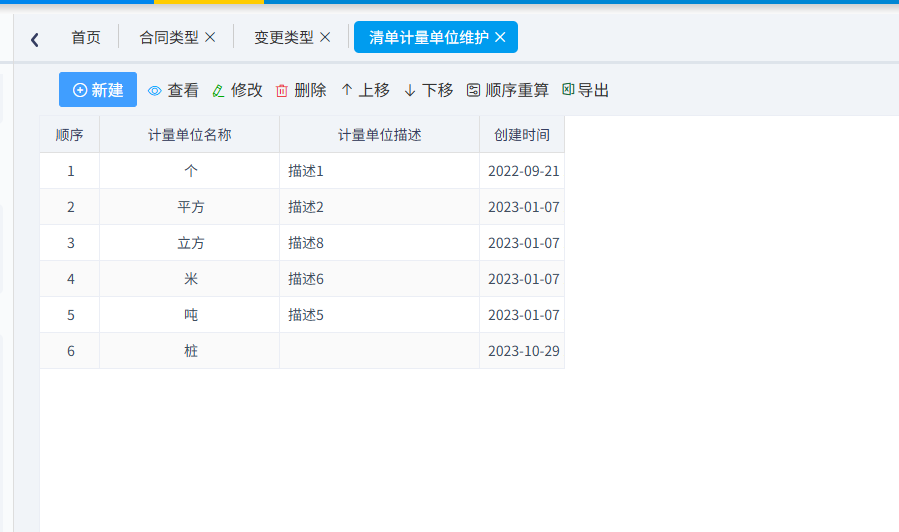Click the 2023-01-07 date in row 吨
Image resolution: width=899 pixels, height=532 pixels.
[523, 315]
